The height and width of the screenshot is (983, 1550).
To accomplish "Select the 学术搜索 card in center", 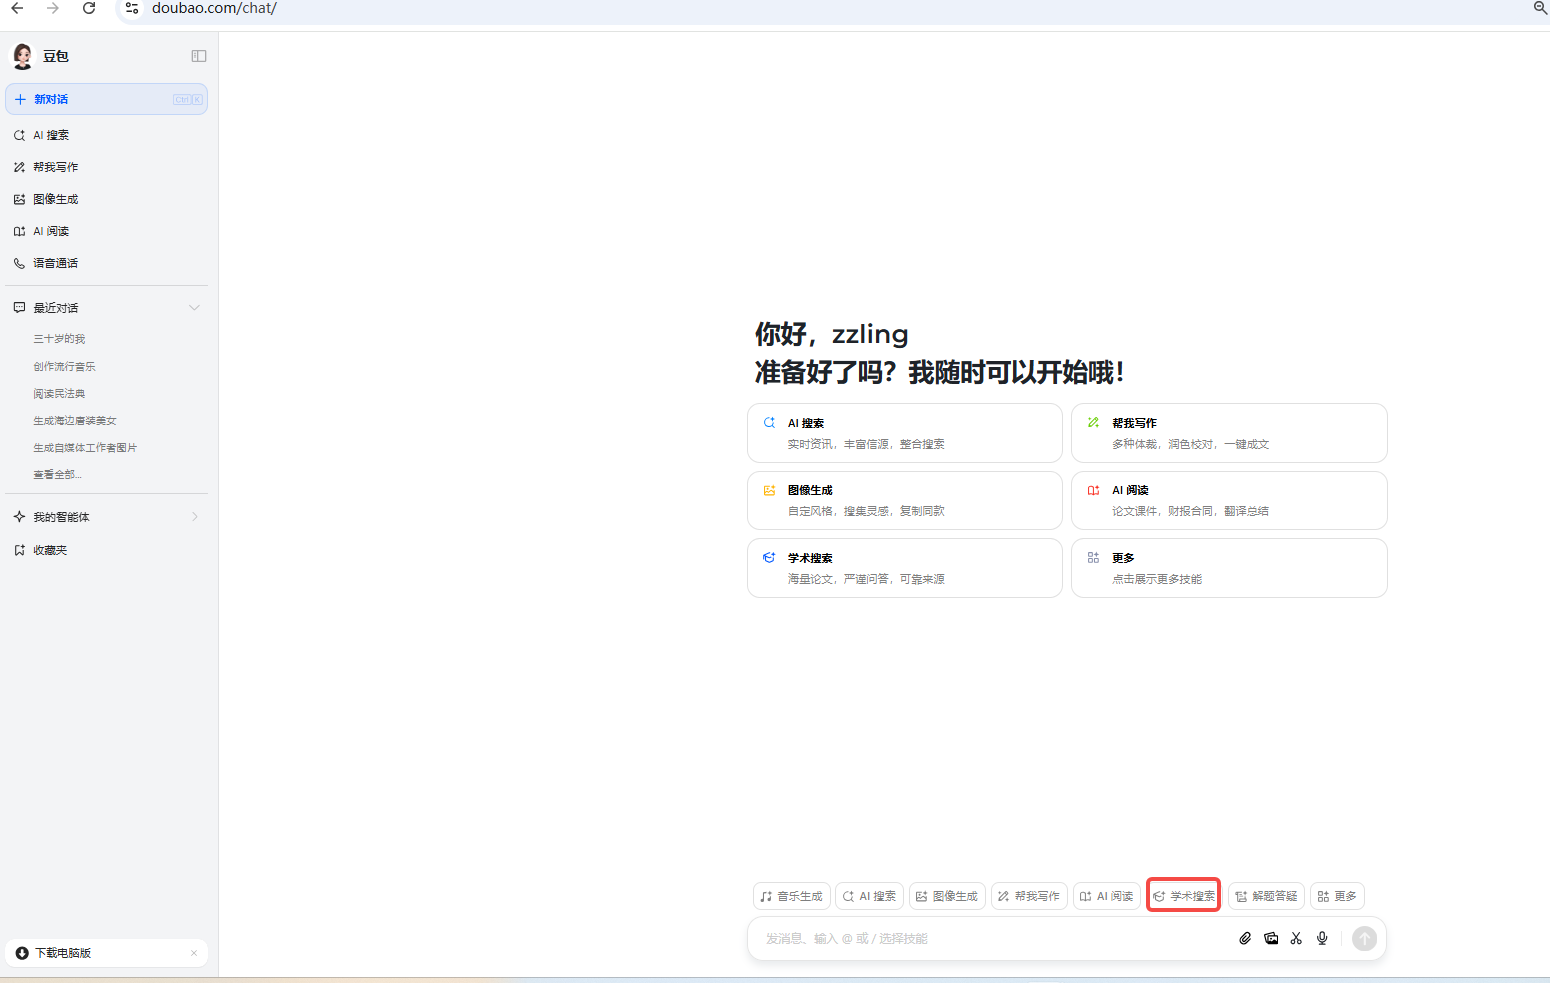I will [x=905, y=568].
